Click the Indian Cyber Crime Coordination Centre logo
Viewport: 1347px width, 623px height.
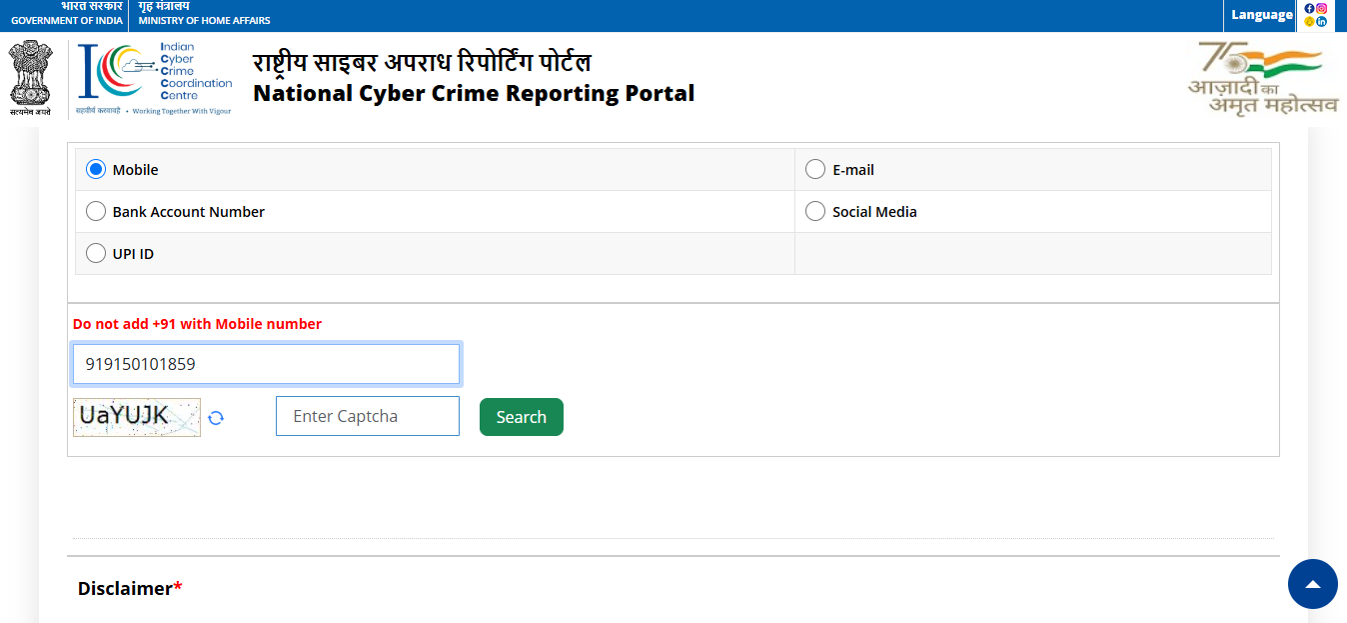tap(155, 79)
